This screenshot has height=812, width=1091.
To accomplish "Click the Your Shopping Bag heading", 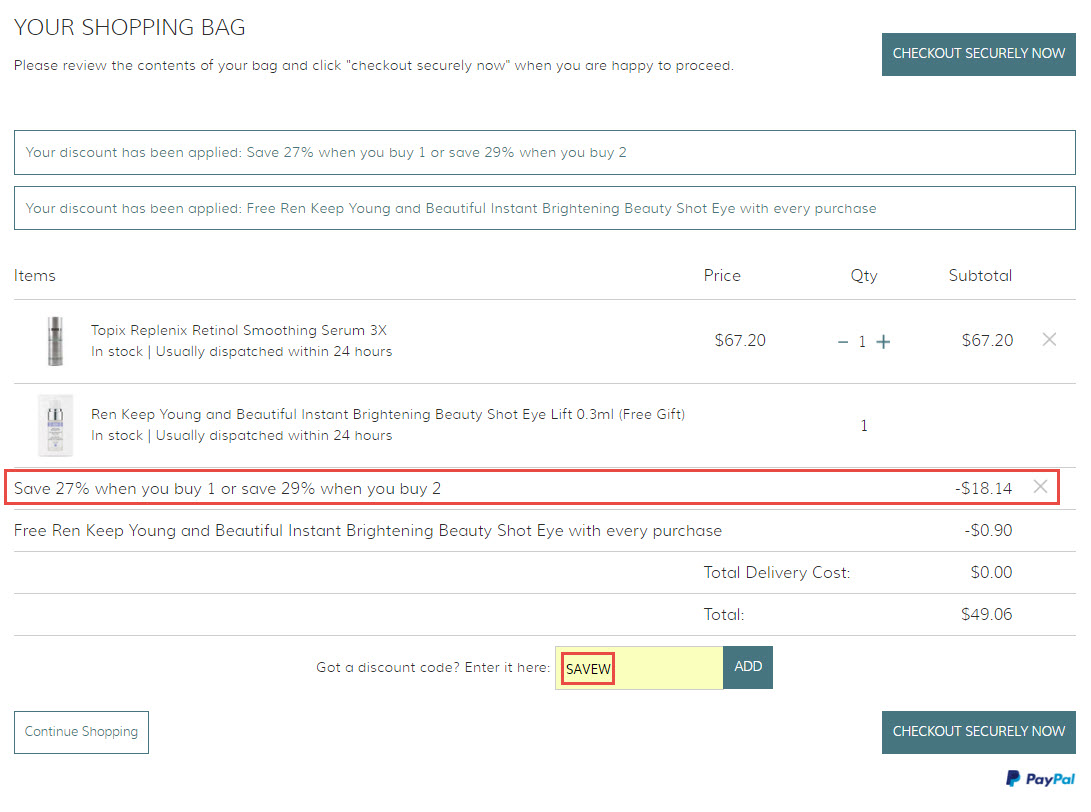I will (x=129, y=27).
